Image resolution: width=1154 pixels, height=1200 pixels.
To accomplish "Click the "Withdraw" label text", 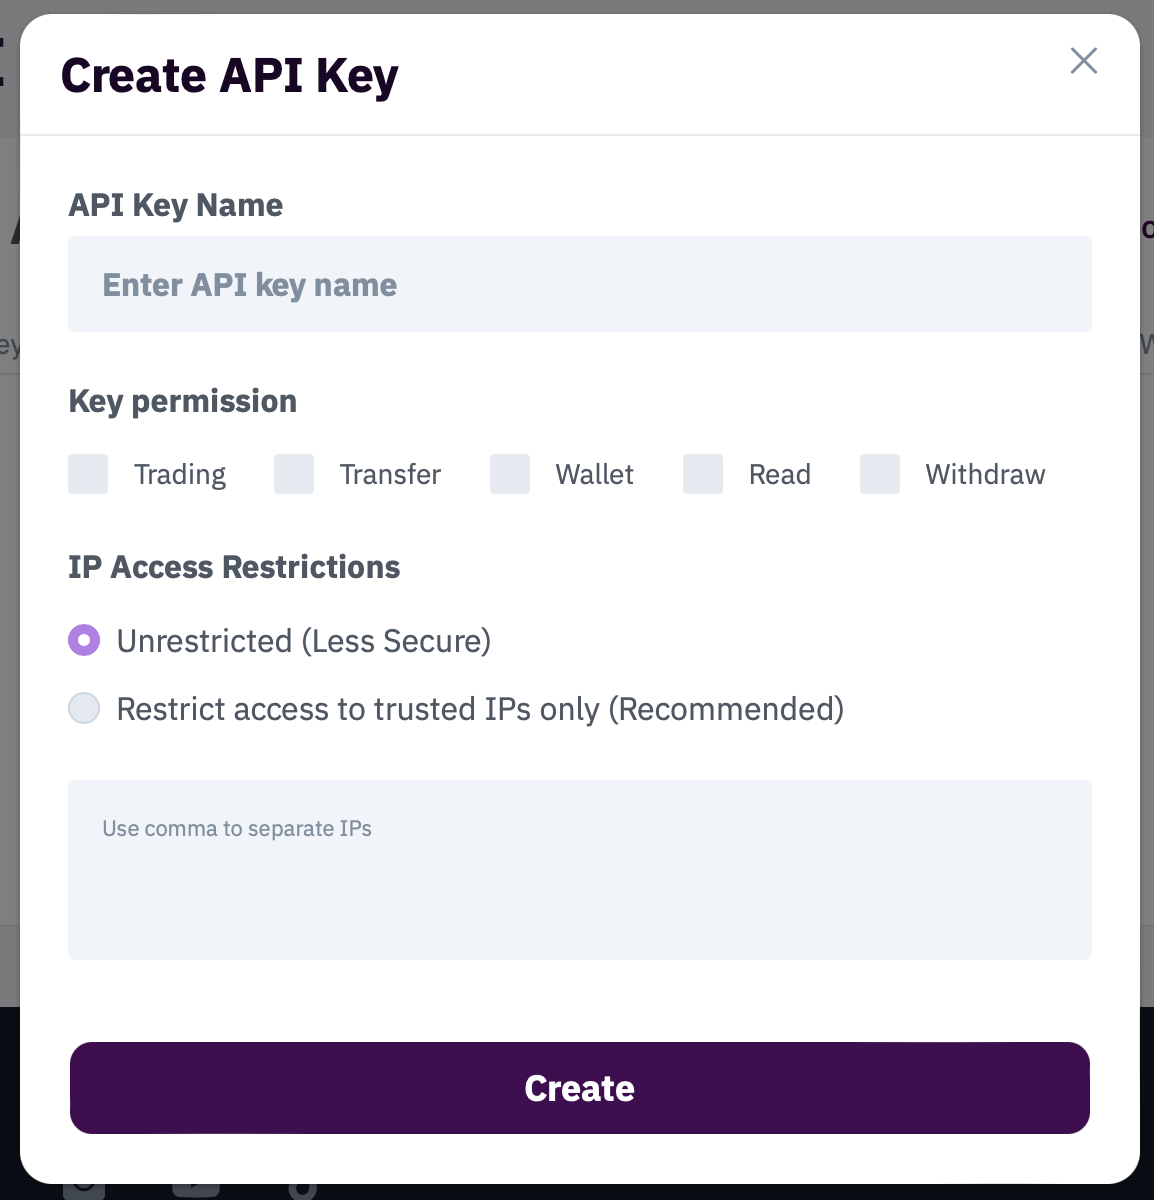I will coord(985,474).
